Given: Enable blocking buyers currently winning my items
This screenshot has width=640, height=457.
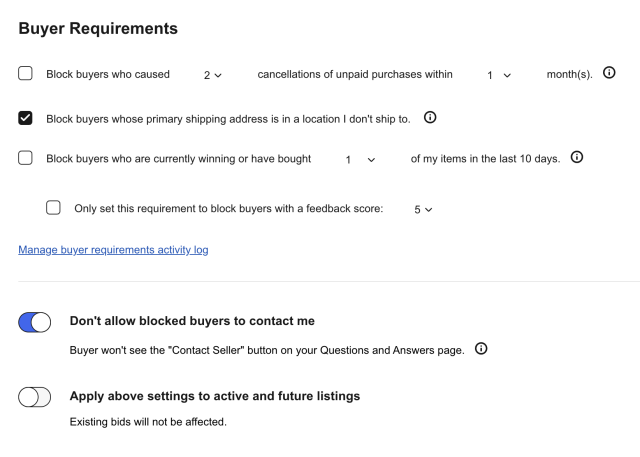Looking at the screenshot, I should pyautogui.click(x=26, y=158).
